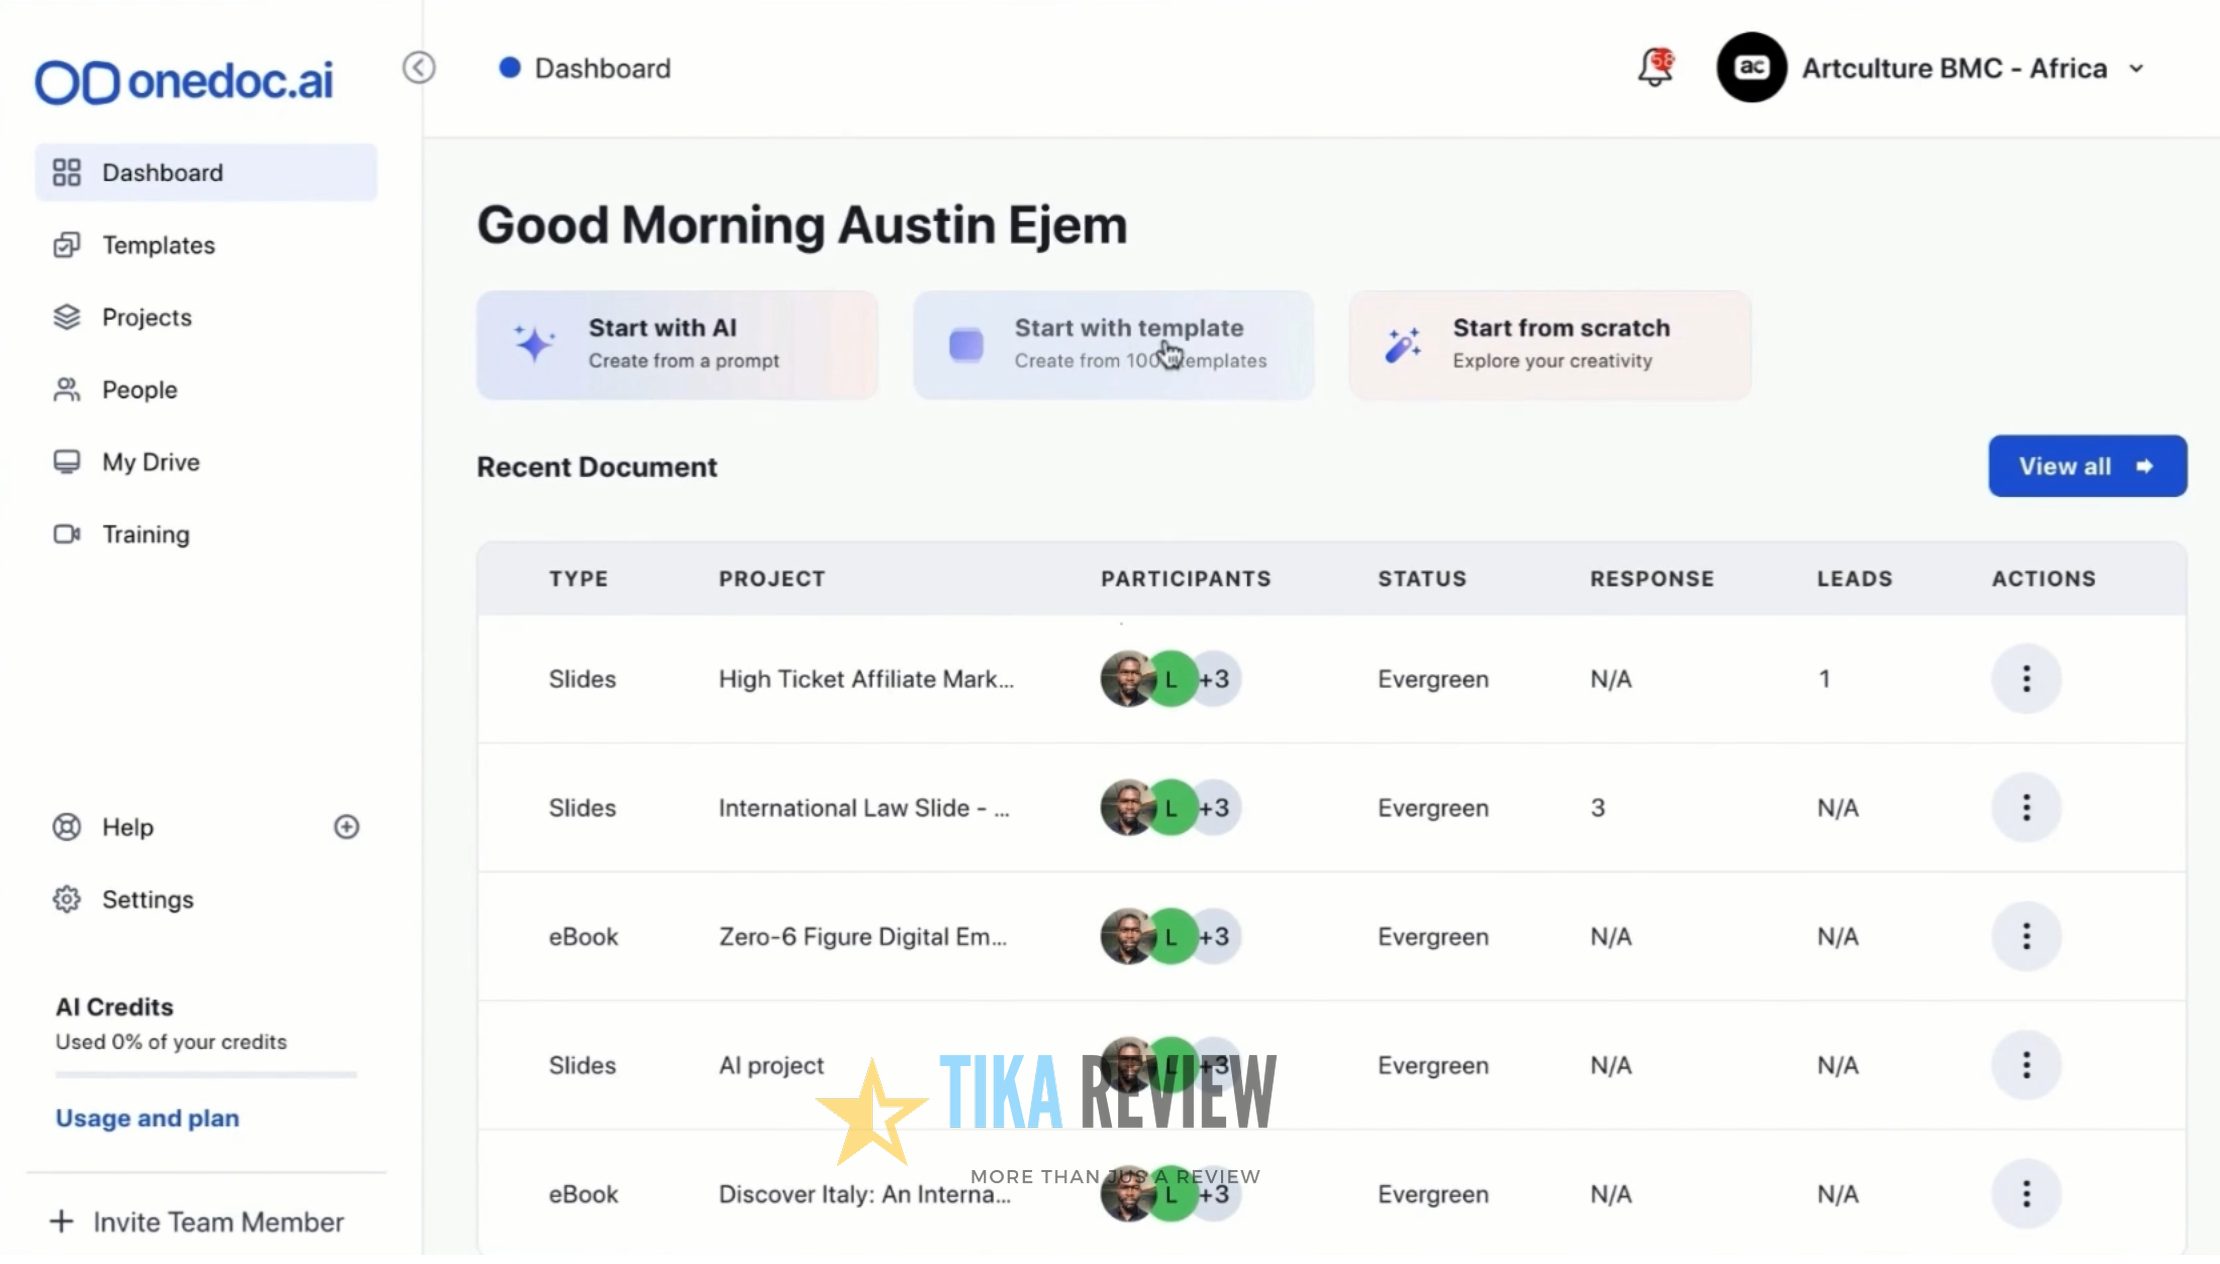Open actions menu for Zero-6 Figure Digital row
The width and height of the screenshot is (2220, 1264).
coord(2026,936)
